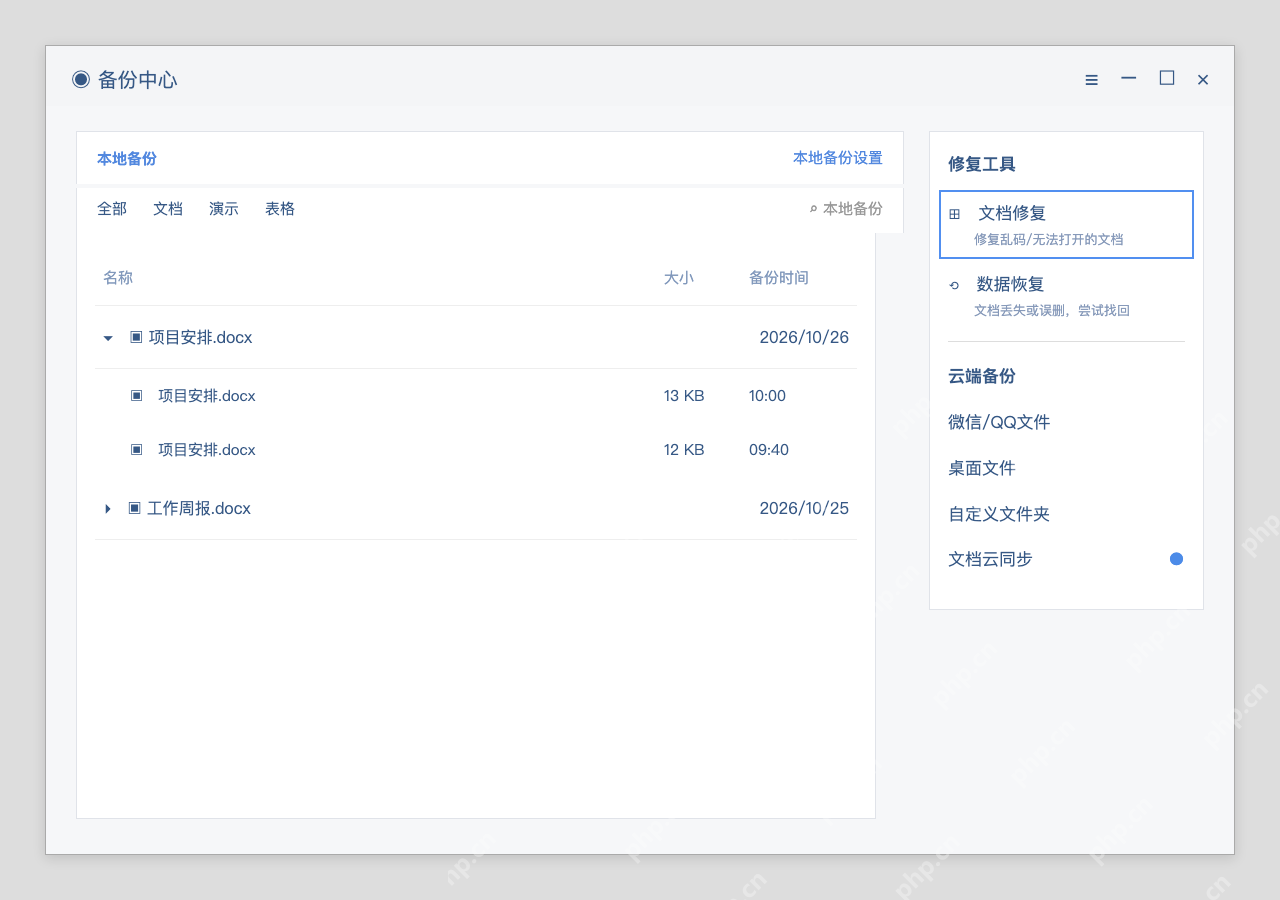
Task: Open the hamburger menu in title bar
Action: pyautogui.click(x=1091, y=80)
